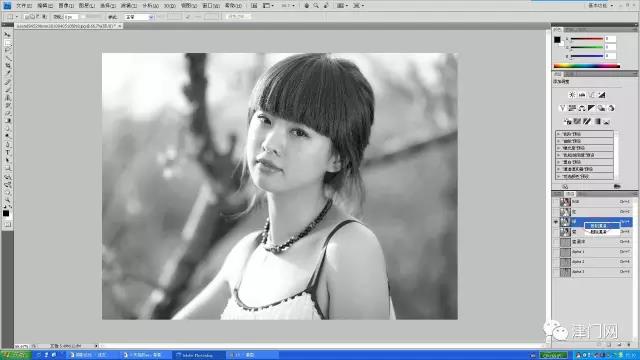Click the Windows Start button
Viewport: 640px width, 360px height.
pos(16,355)
